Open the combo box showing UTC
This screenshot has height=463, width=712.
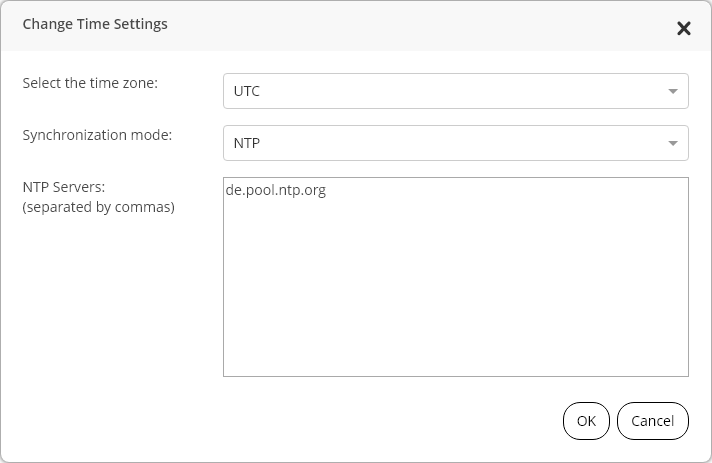coord(456,91)
